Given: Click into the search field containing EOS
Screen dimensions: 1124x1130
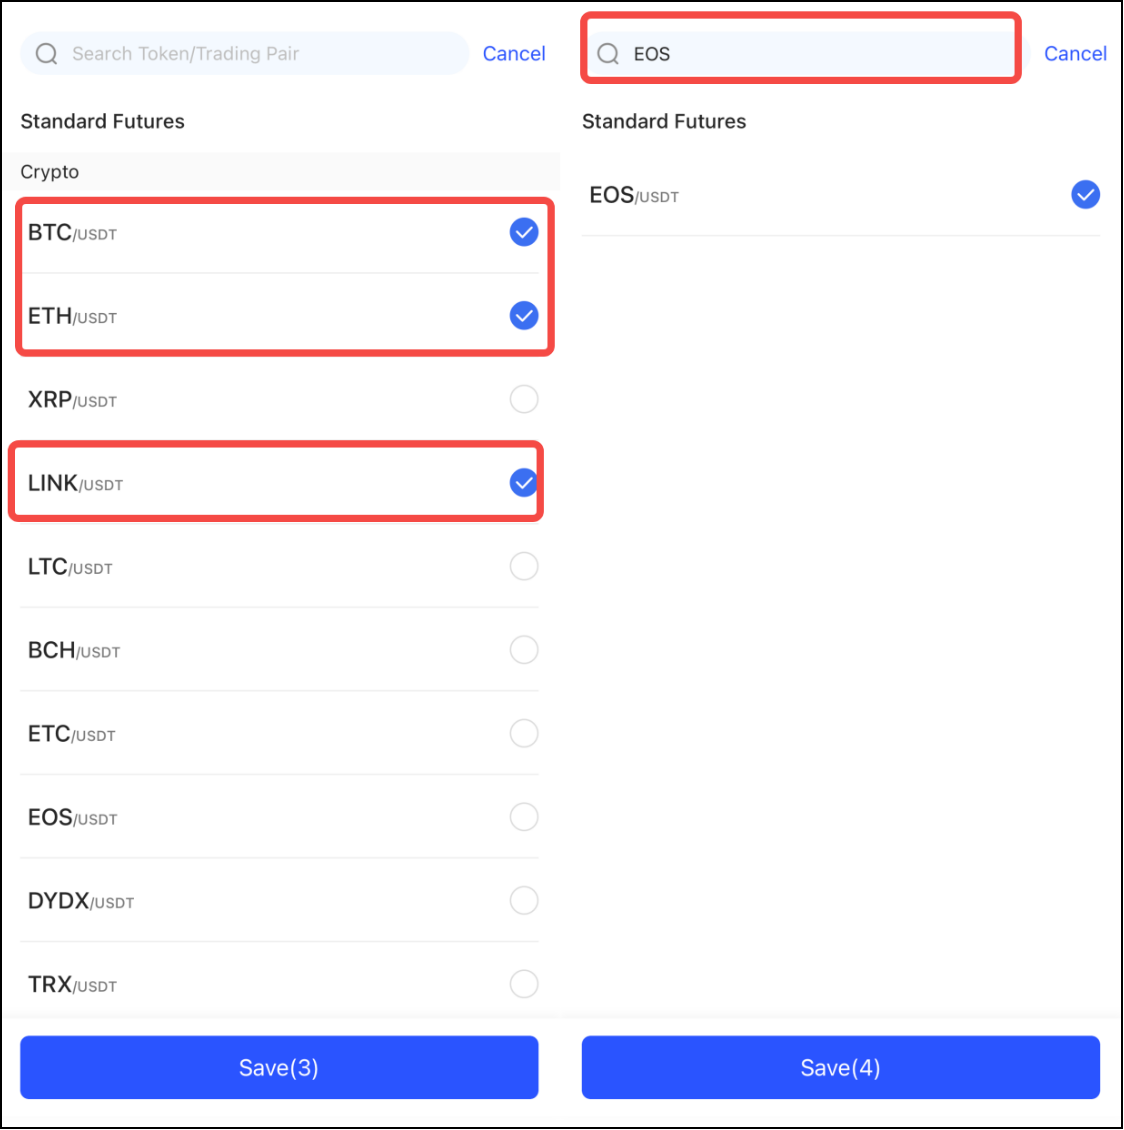Looking at the screenshot, I should click(820, 54).
